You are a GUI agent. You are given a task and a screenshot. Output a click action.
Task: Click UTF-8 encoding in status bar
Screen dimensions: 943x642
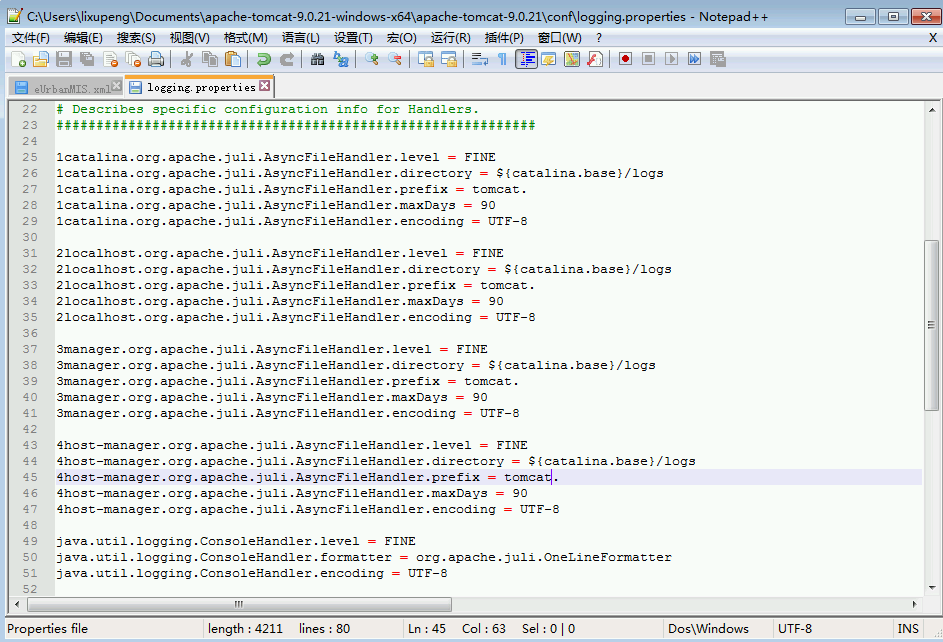click(x=794, y=629)
